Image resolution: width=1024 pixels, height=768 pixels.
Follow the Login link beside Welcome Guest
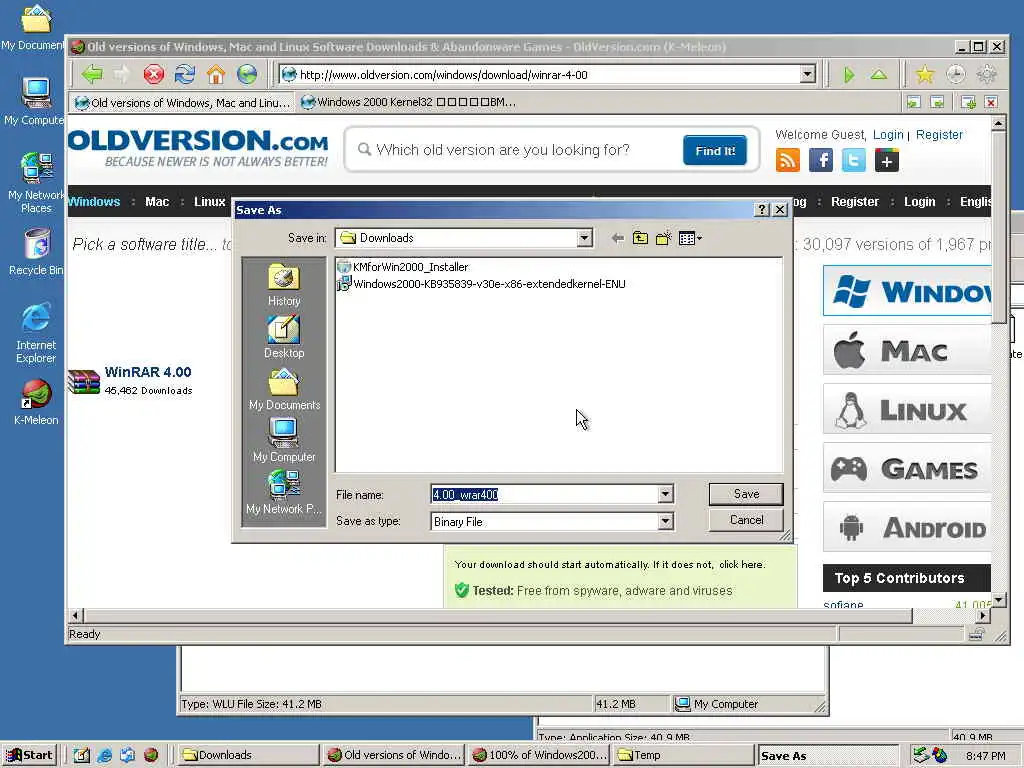tap(888, 135)
